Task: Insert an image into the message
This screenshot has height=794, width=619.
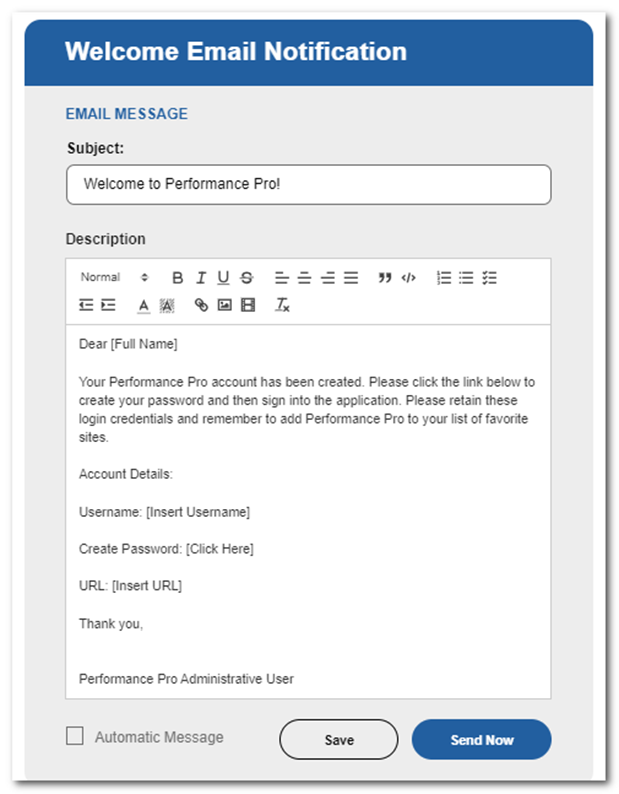Action: click(x=224, y=305)
